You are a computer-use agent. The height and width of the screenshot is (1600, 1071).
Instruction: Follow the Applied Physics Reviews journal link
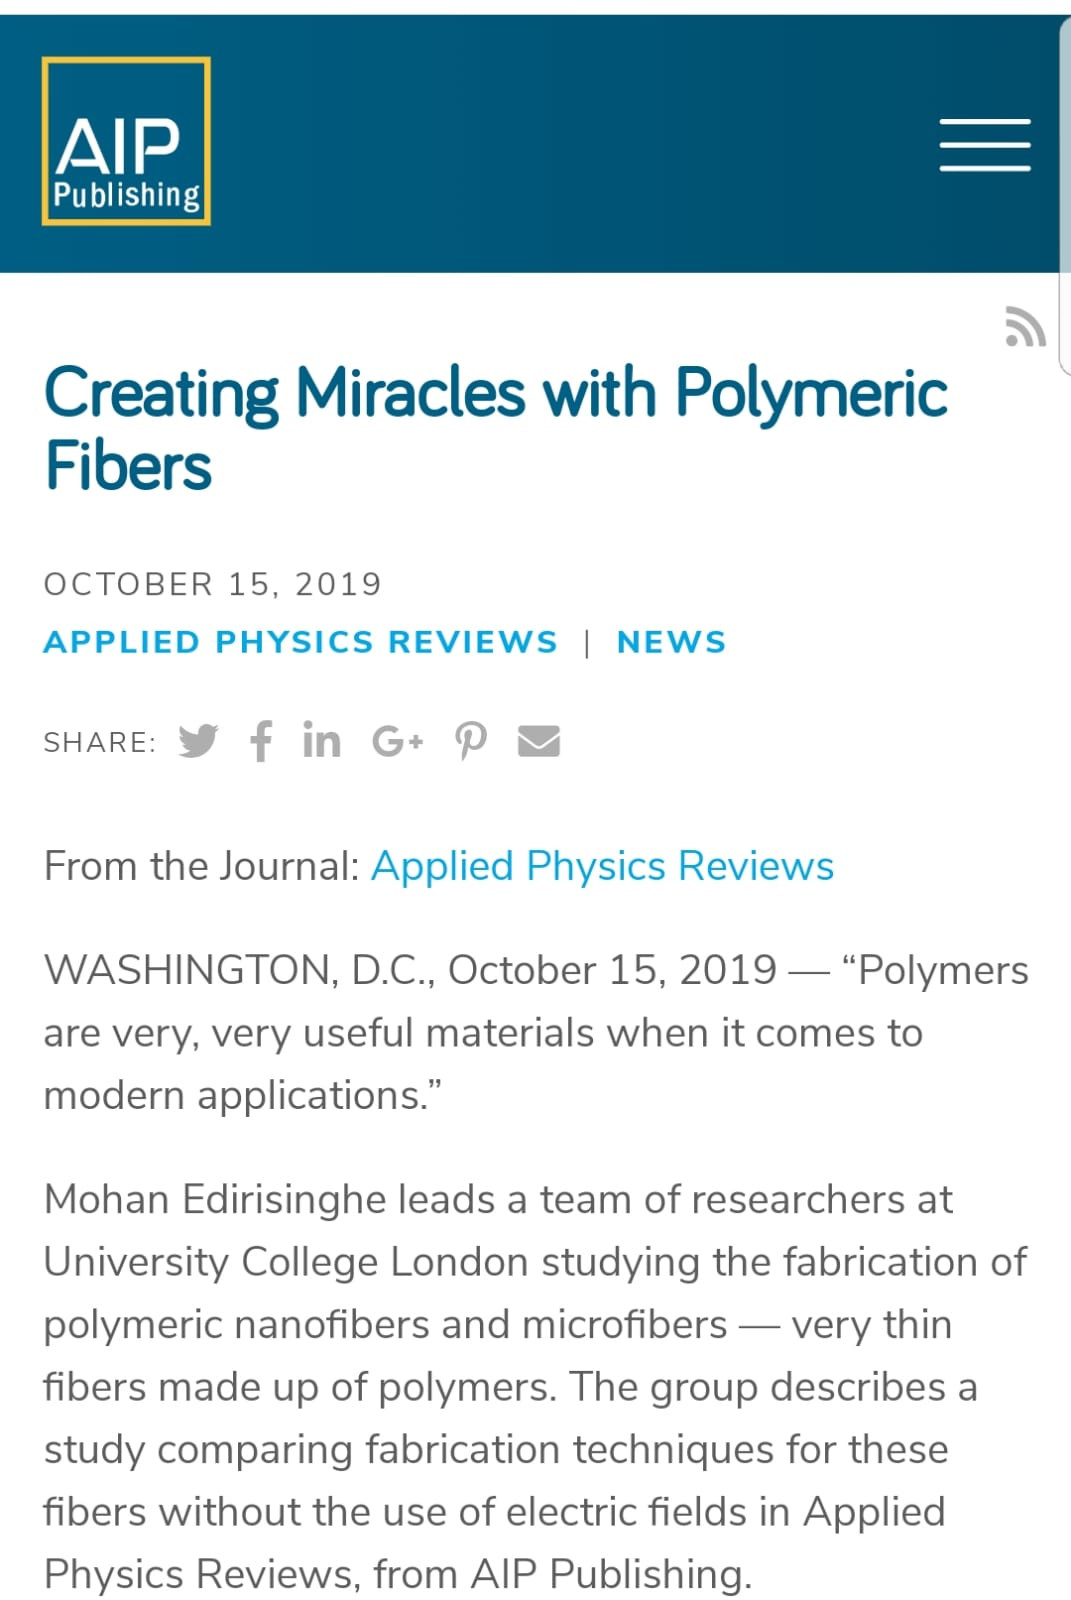[x=602, y=866]
